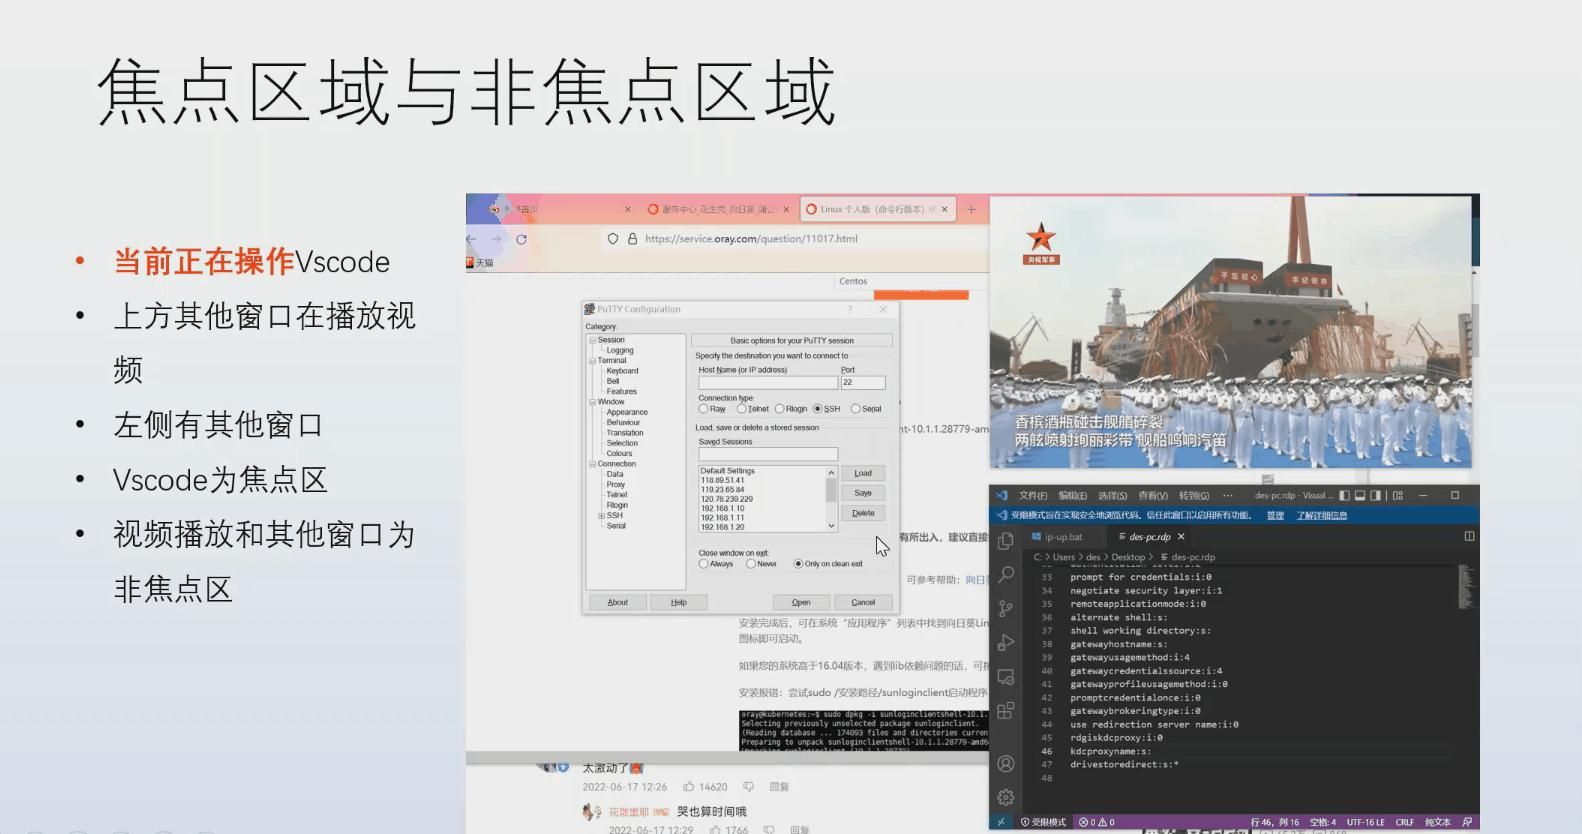Screen dimensions: 1582x834
Task: Open the 查看(V) menu in VS Code
Action: point(1152,495)
